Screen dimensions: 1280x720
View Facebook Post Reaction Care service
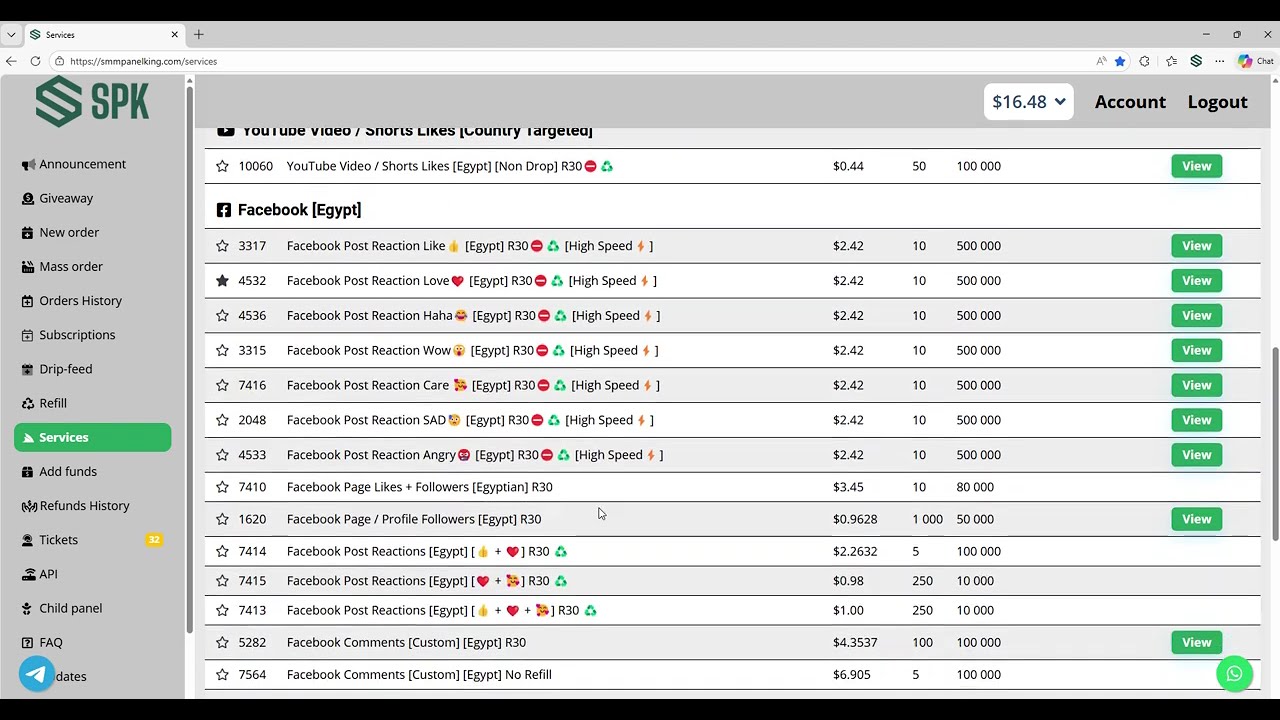pos(1196,385)
